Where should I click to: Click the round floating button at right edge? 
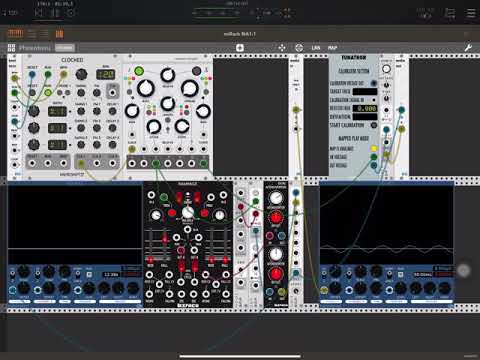click(x=463, y=270)
